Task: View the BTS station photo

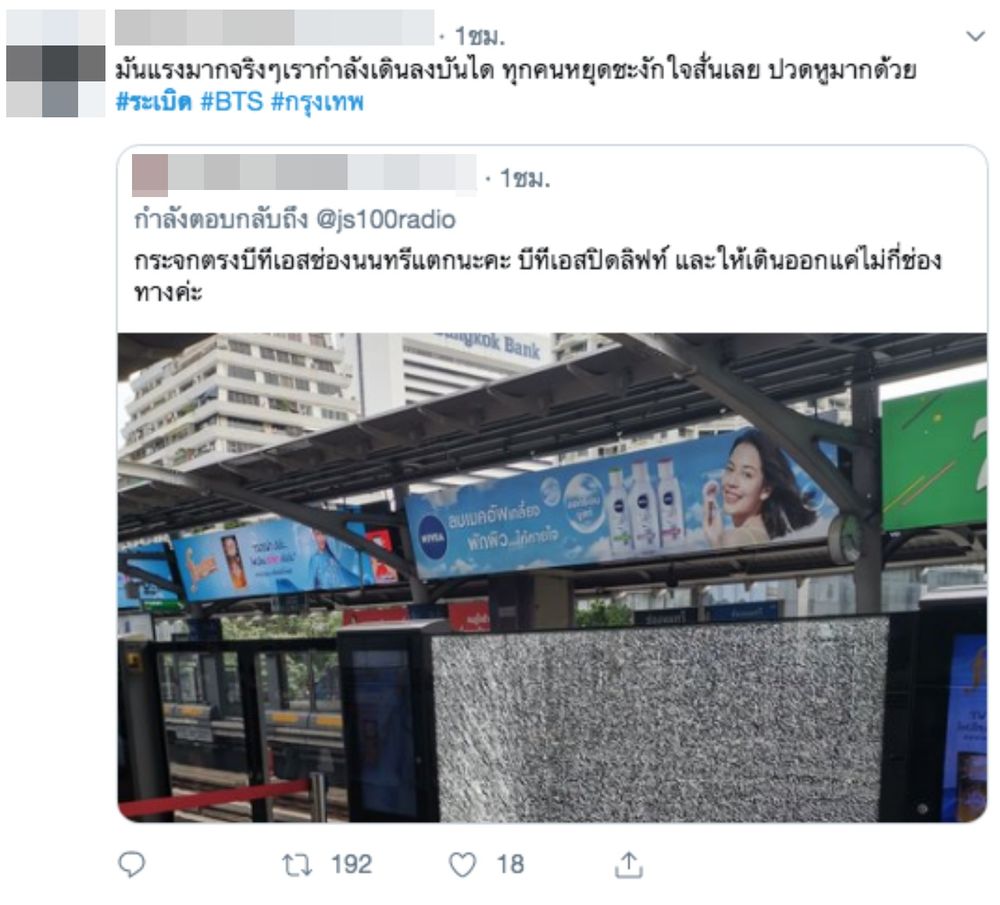Action: (x=552, y=578)
